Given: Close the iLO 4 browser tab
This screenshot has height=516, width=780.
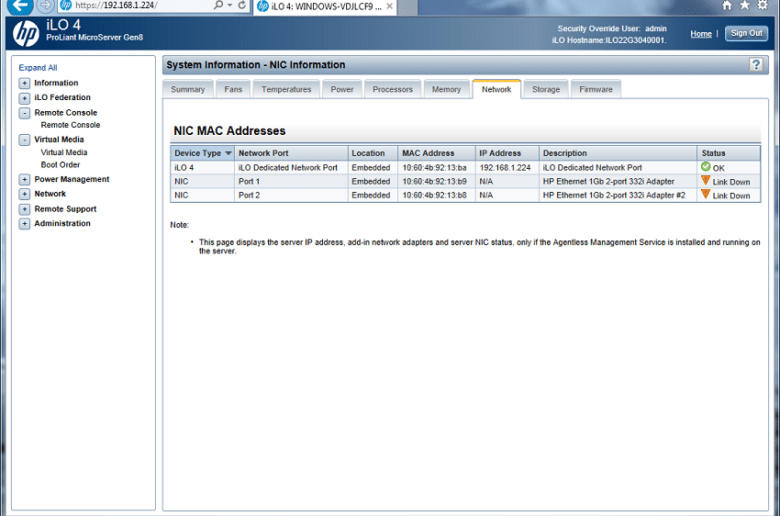Looking at the screenshot, I should [x=390, y=6].
